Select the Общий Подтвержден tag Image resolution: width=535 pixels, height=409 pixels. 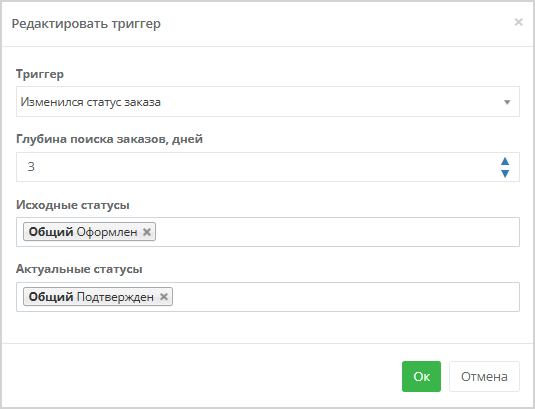click(x=91, y=297)
